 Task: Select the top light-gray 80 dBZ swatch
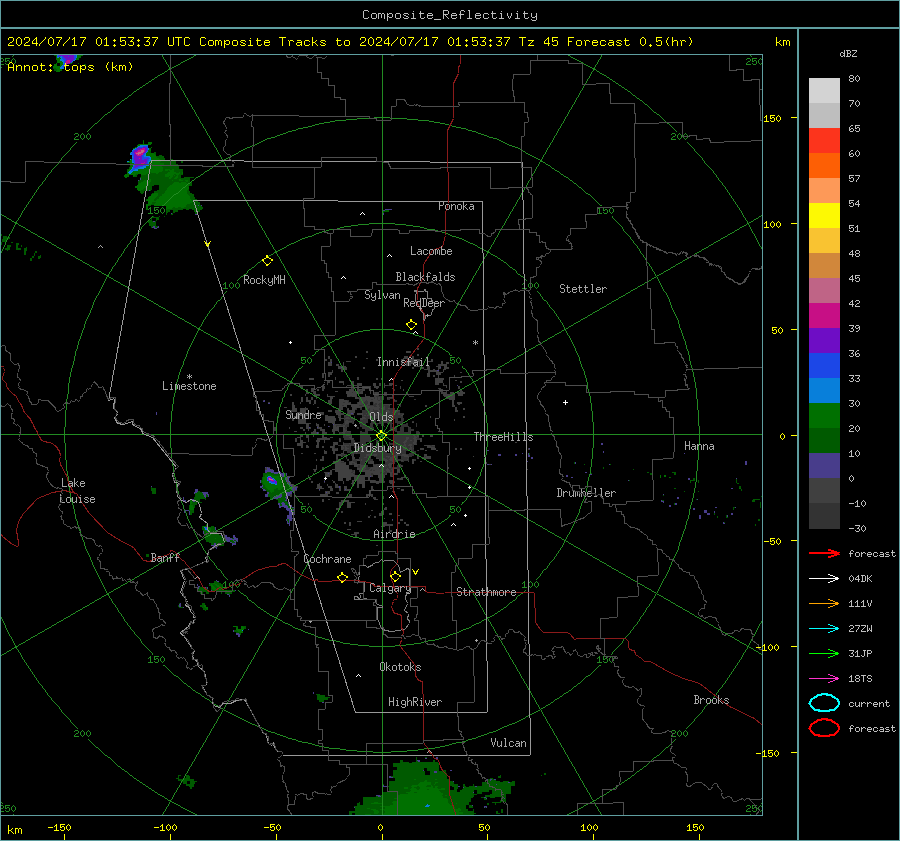click(824, 91)
